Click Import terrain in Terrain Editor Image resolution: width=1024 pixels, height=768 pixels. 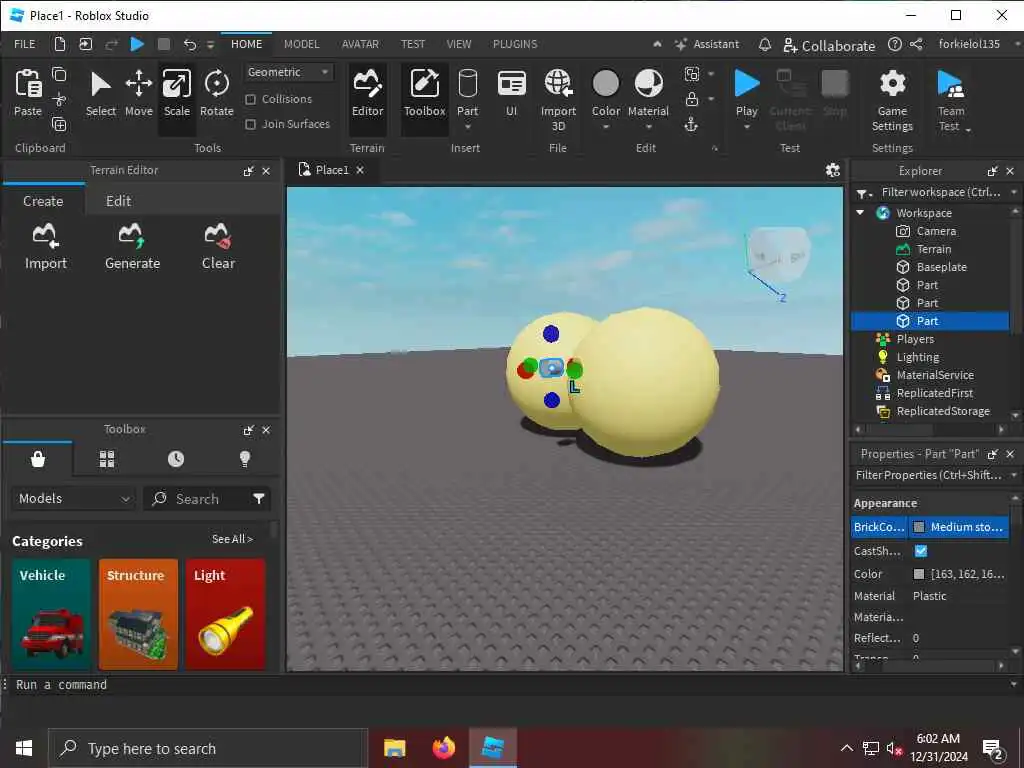[46, 246]
